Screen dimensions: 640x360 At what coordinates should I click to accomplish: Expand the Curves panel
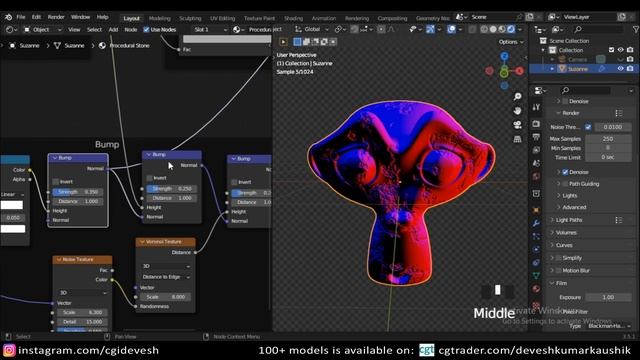tap(564, 245)
